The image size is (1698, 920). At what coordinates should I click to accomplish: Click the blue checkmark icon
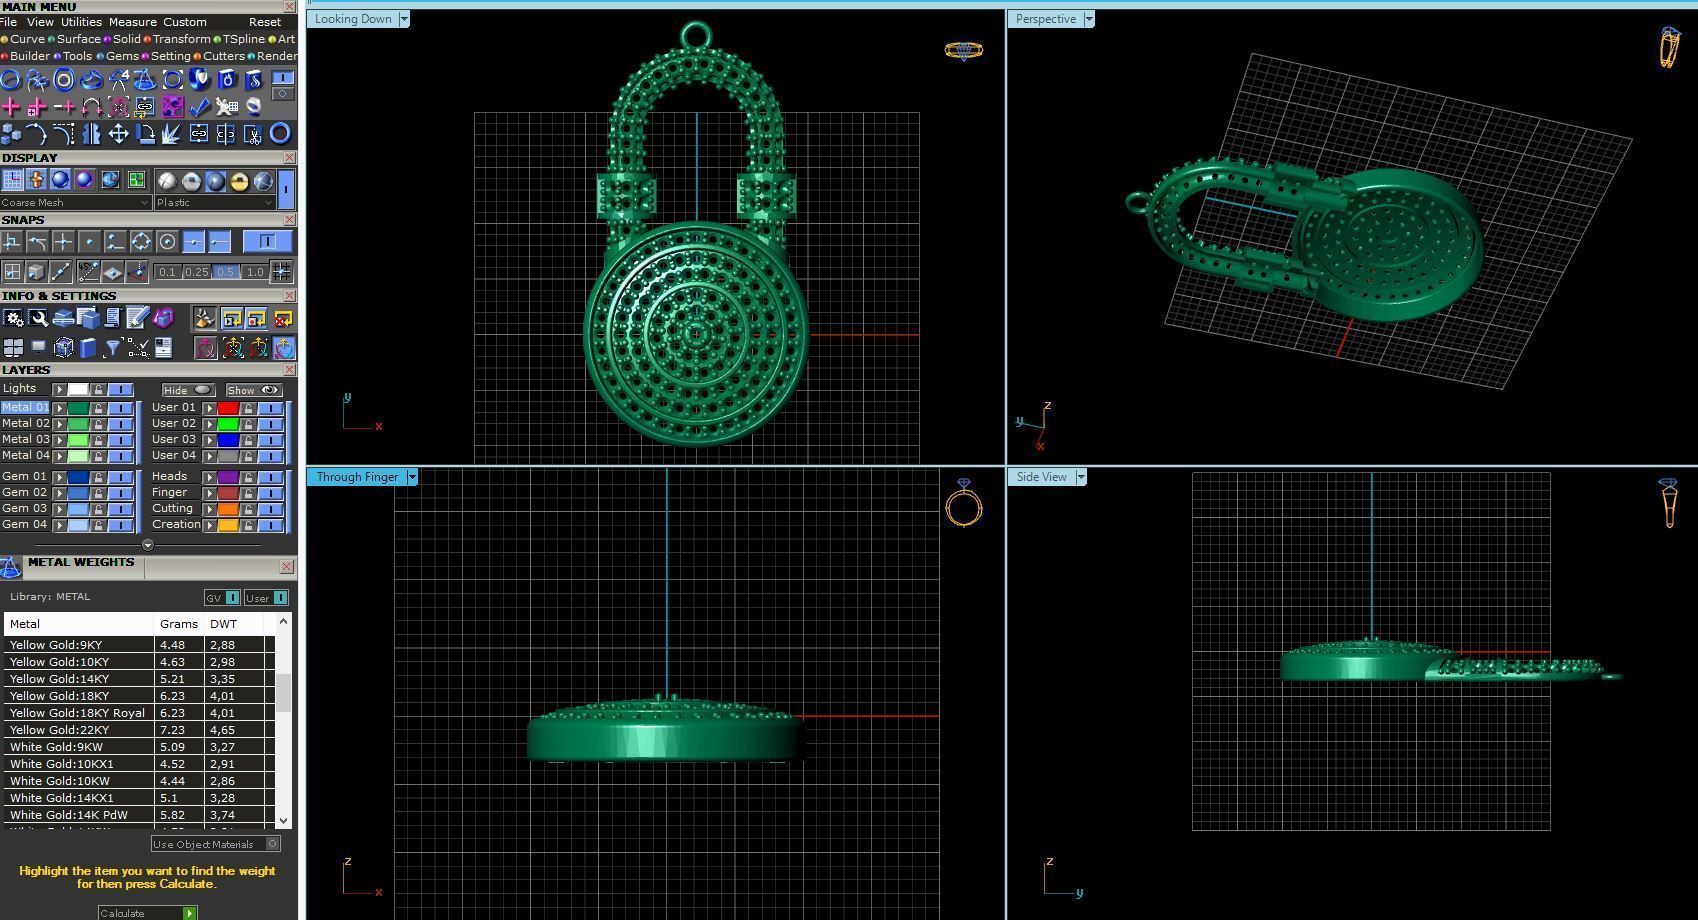(199, 106)
